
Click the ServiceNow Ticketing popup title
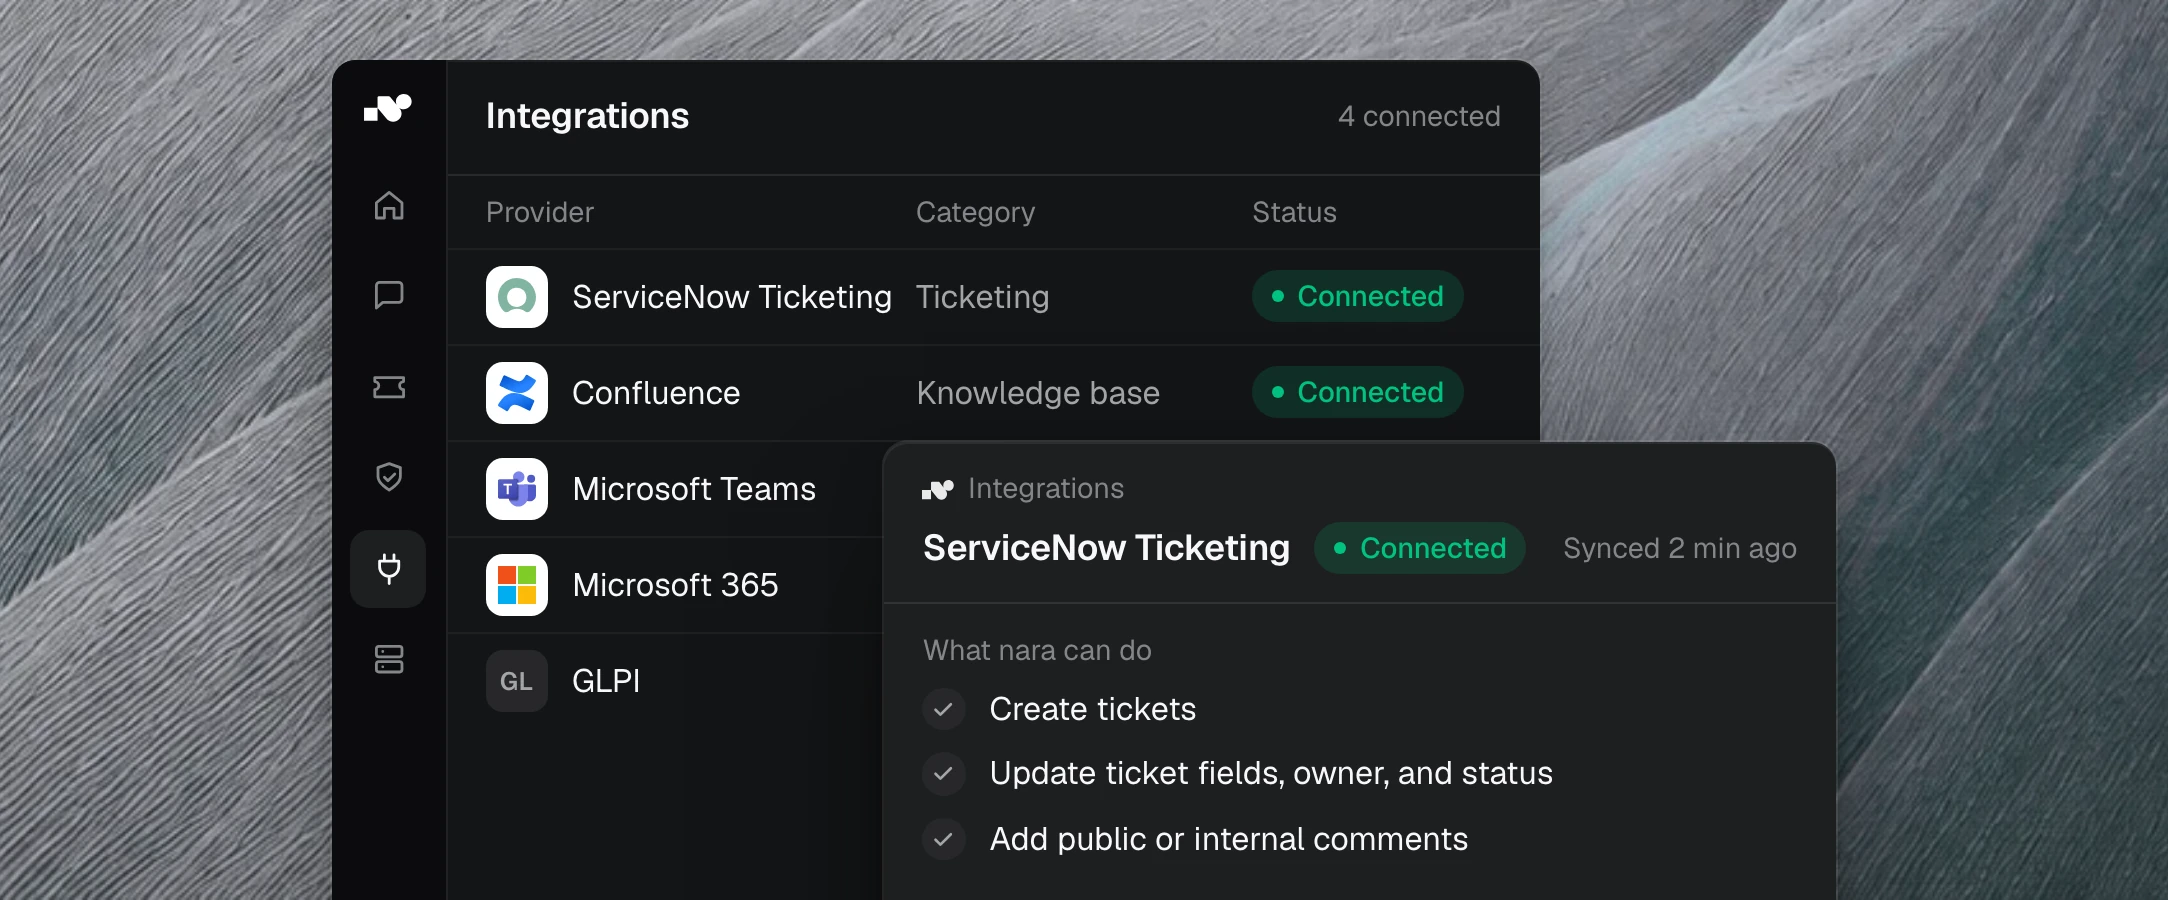coord(1106,548)
